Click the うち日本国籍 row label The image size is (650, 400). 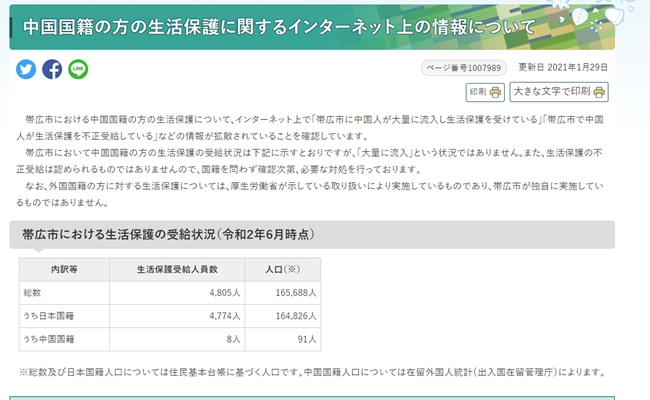48,317
